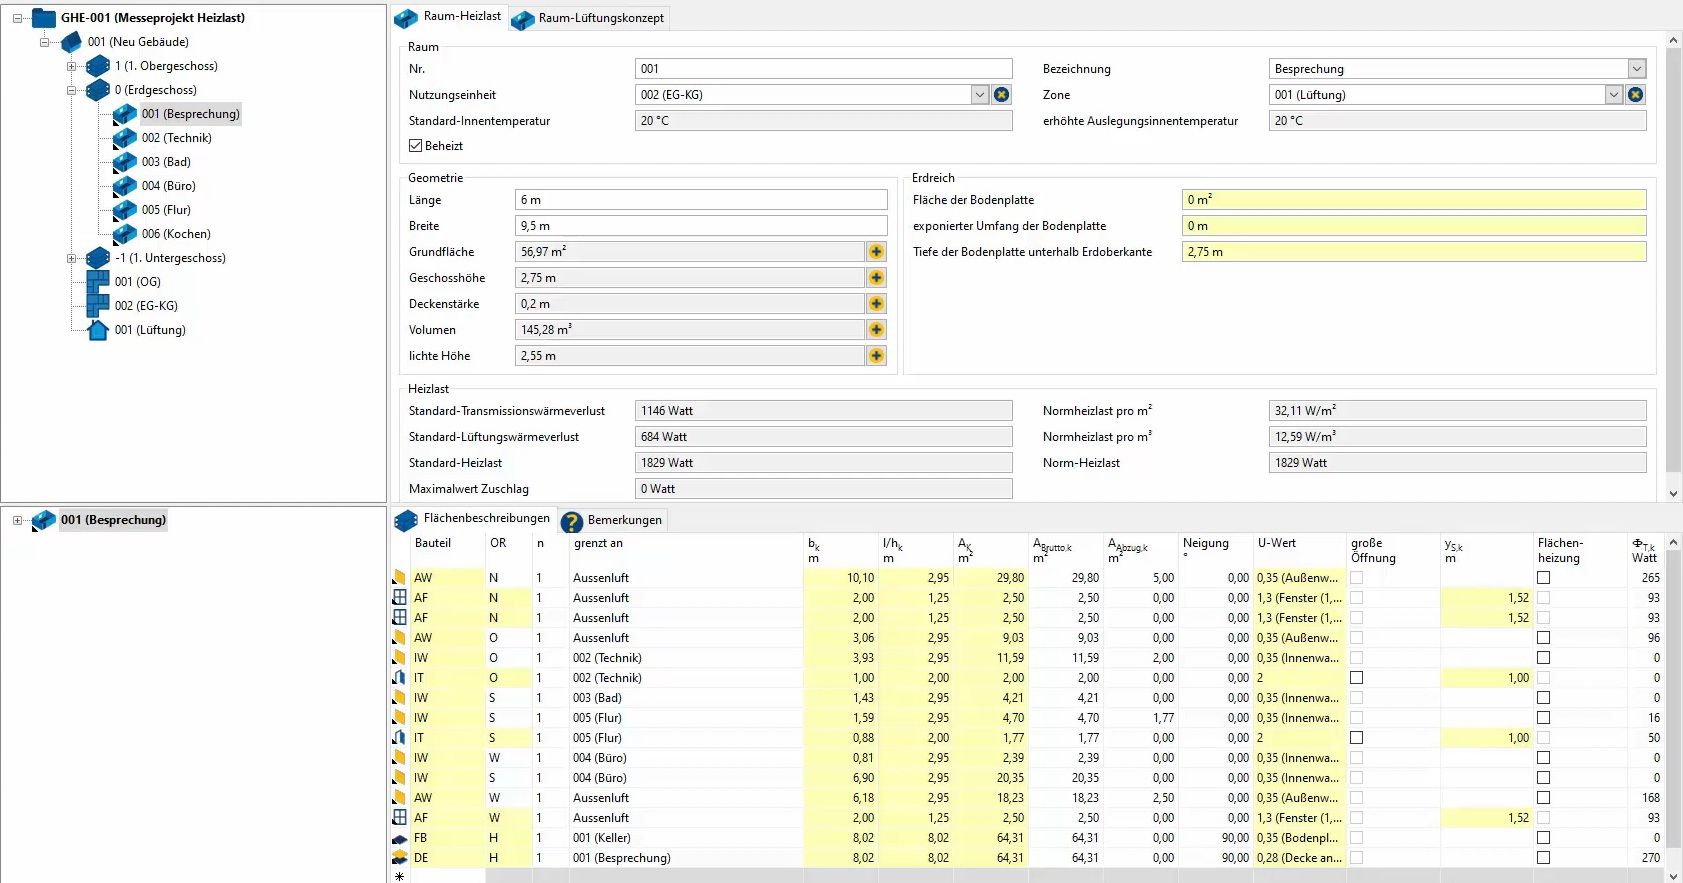Click the 002 (EG-KG) usage unit icon
1683x883 pixels.
(x=98, y=306)
